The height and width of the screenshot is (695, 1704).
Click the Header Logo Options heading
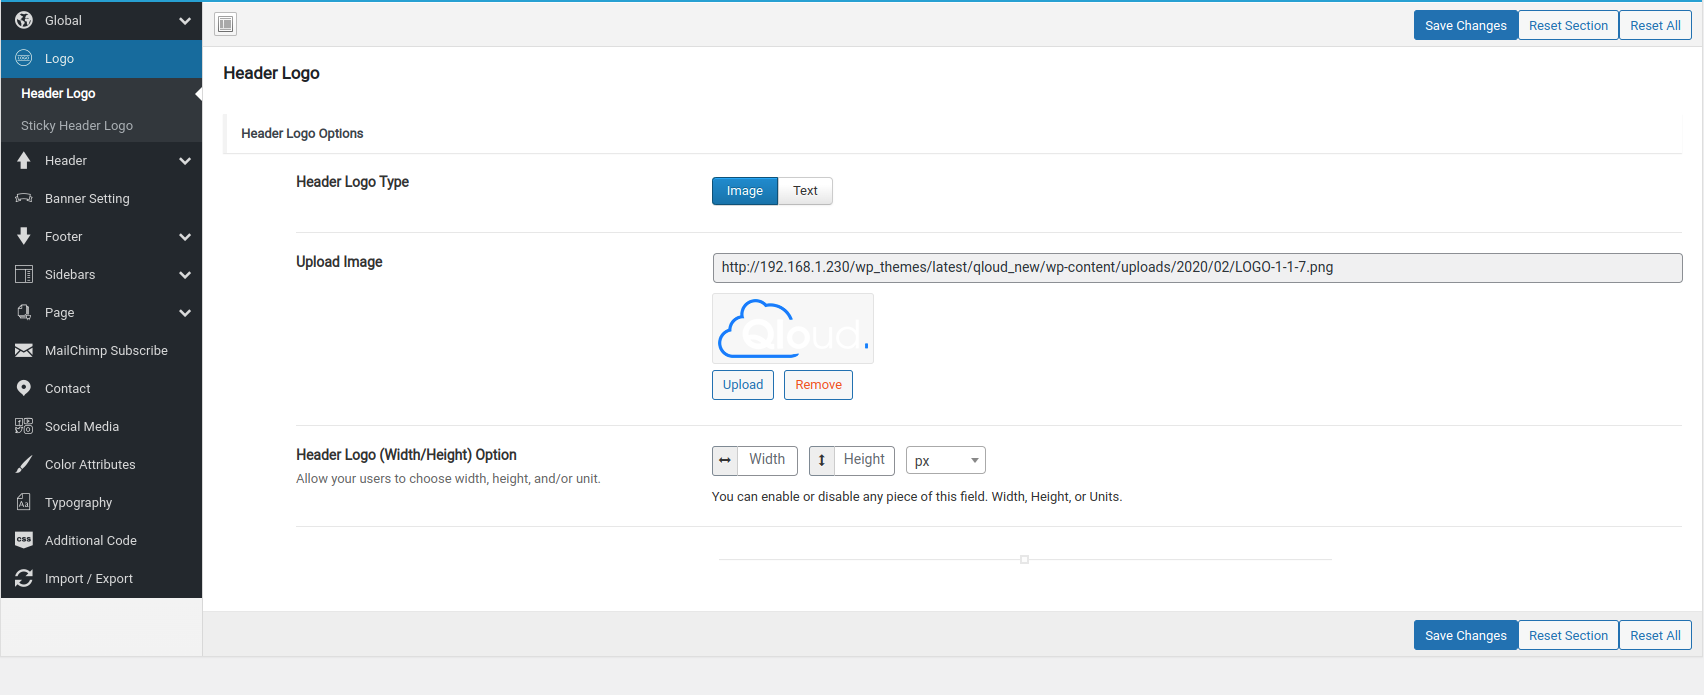[x=302, y=133]
